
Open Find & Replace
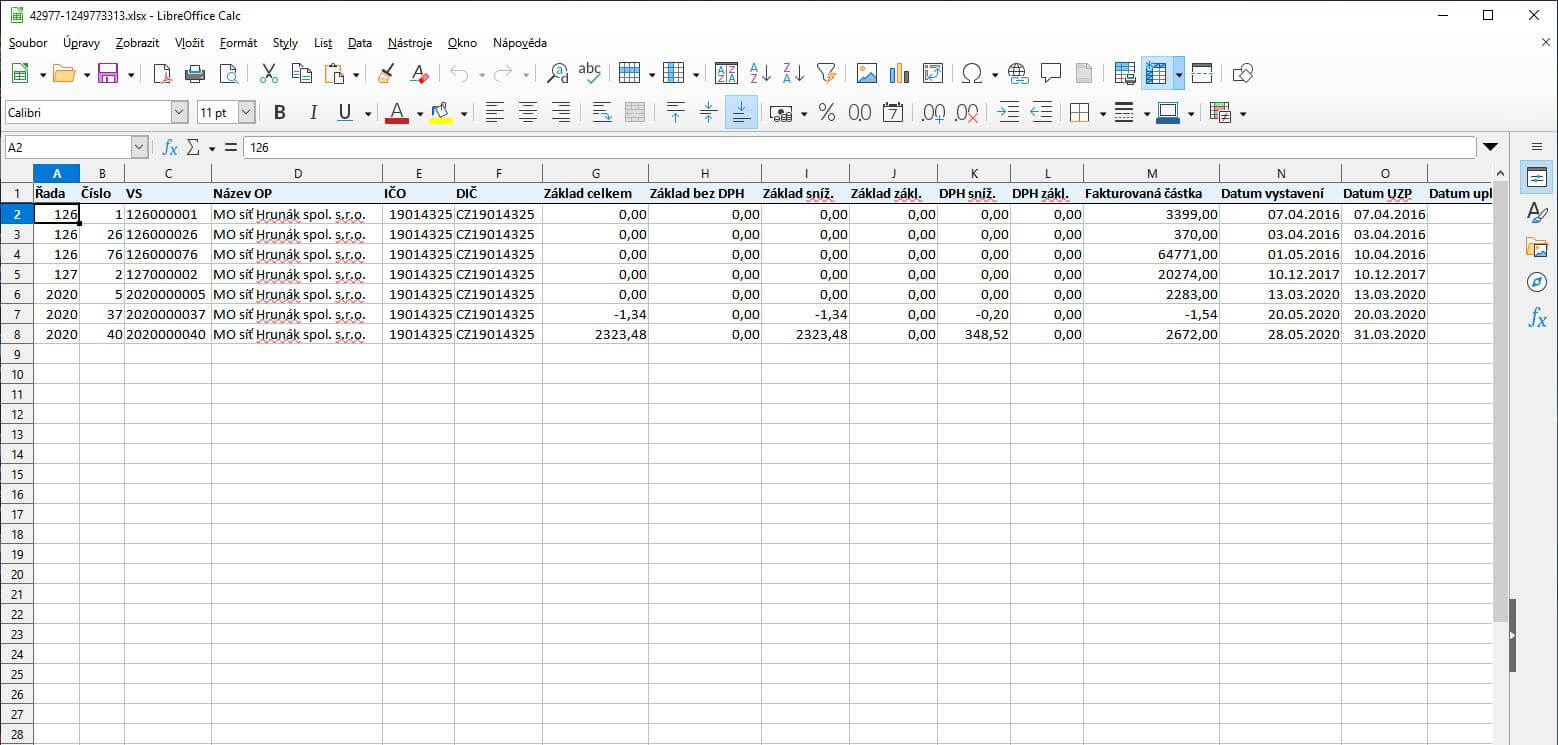(558, 73)
